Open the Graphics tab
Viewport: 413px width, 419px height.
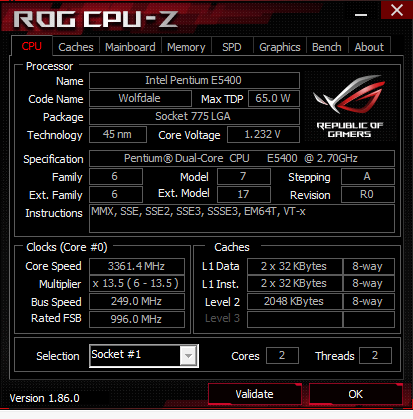(279, 47)
